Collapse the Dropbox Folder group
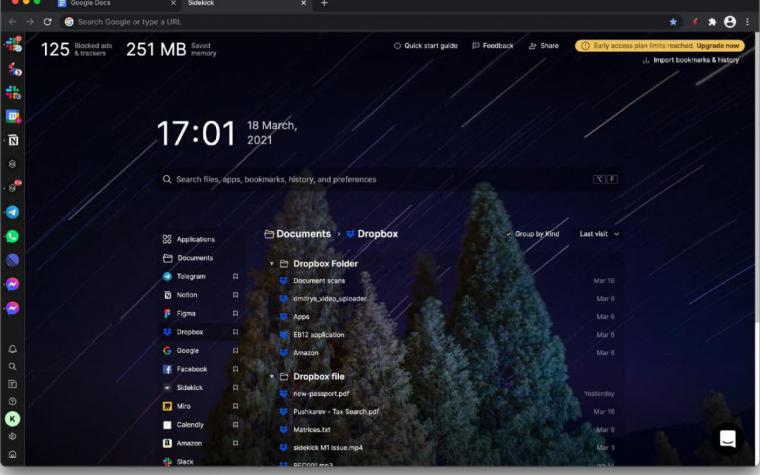 [272, 264]
